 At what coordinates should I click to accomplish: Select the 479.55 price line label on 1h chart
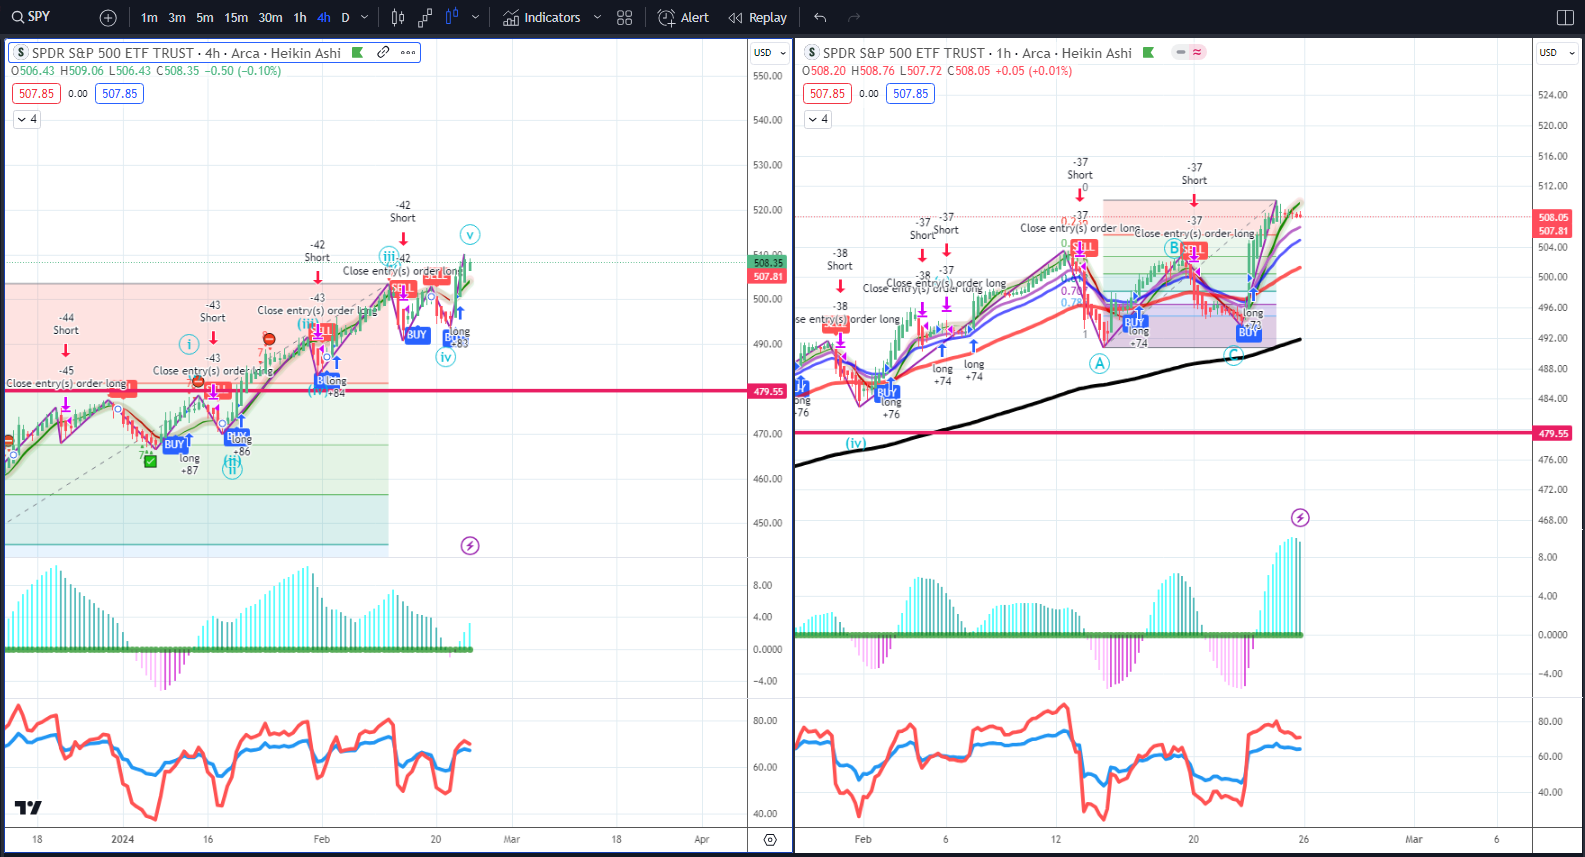1553,434
